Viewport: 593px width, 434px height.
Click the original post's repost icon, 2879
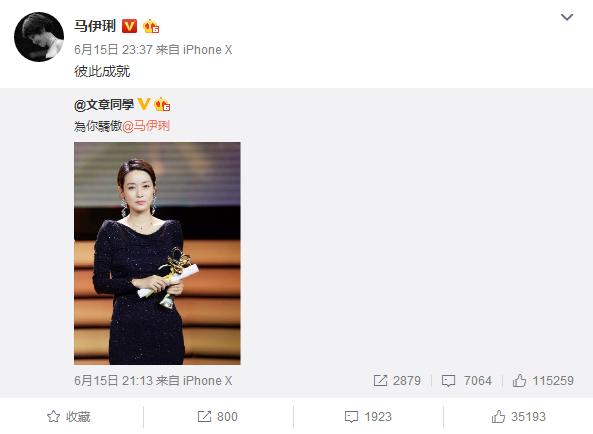click(x=397, y=381)
